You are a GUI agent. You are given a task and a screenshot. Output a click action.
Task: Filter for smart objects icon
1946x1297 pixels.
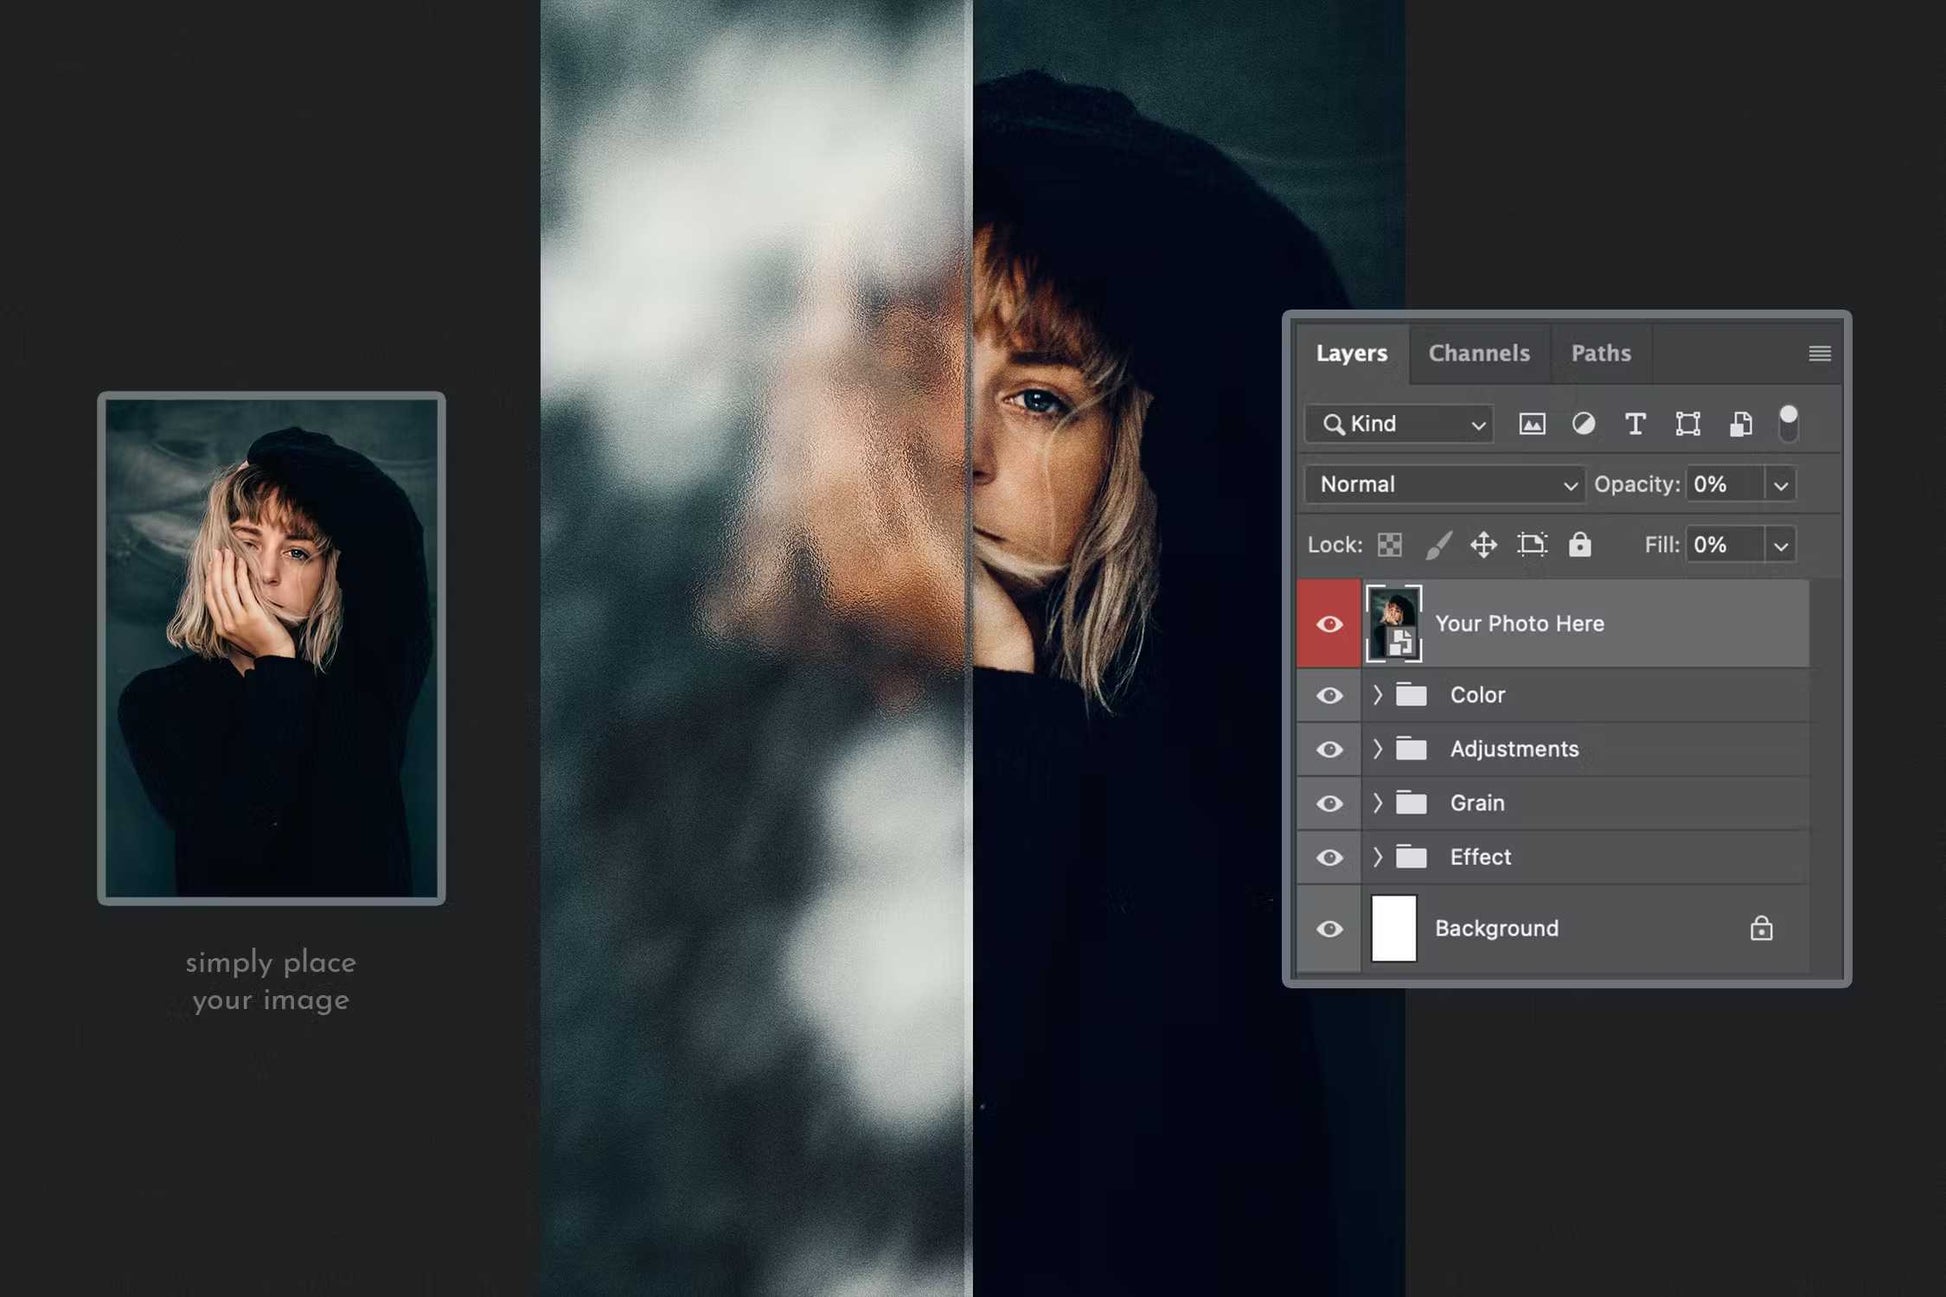click(1740, 424)
